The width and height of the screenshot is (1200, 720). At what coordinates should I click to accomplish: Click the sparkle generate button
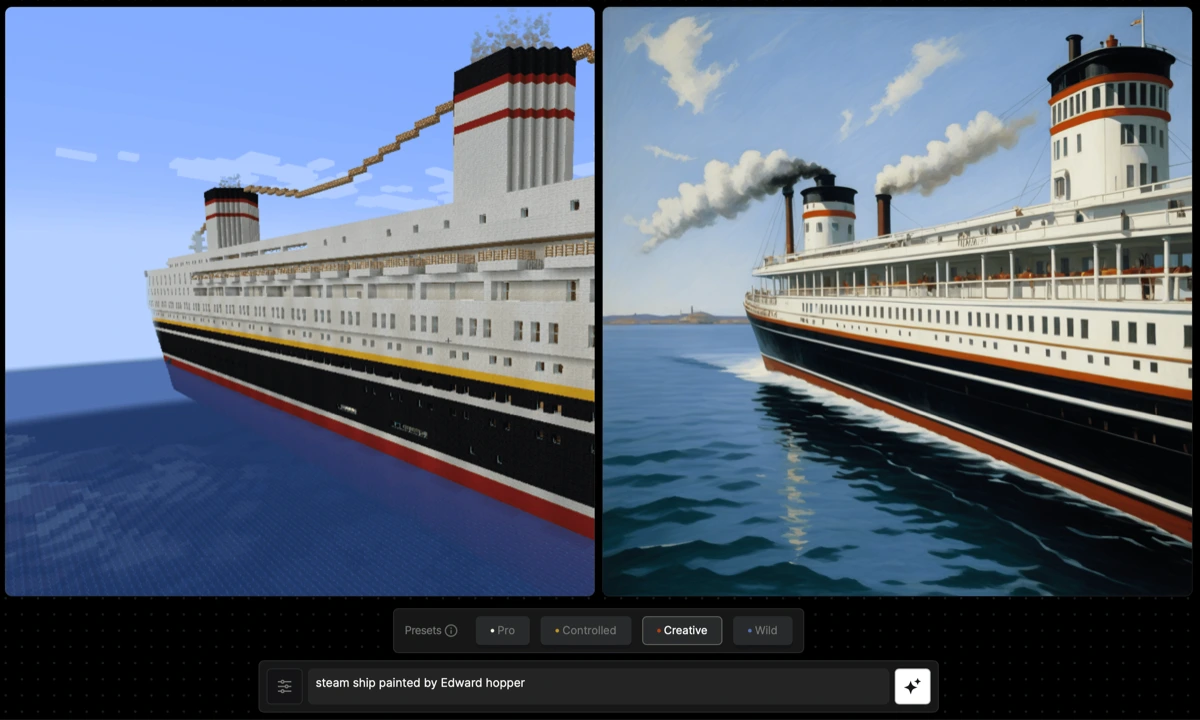912,686
